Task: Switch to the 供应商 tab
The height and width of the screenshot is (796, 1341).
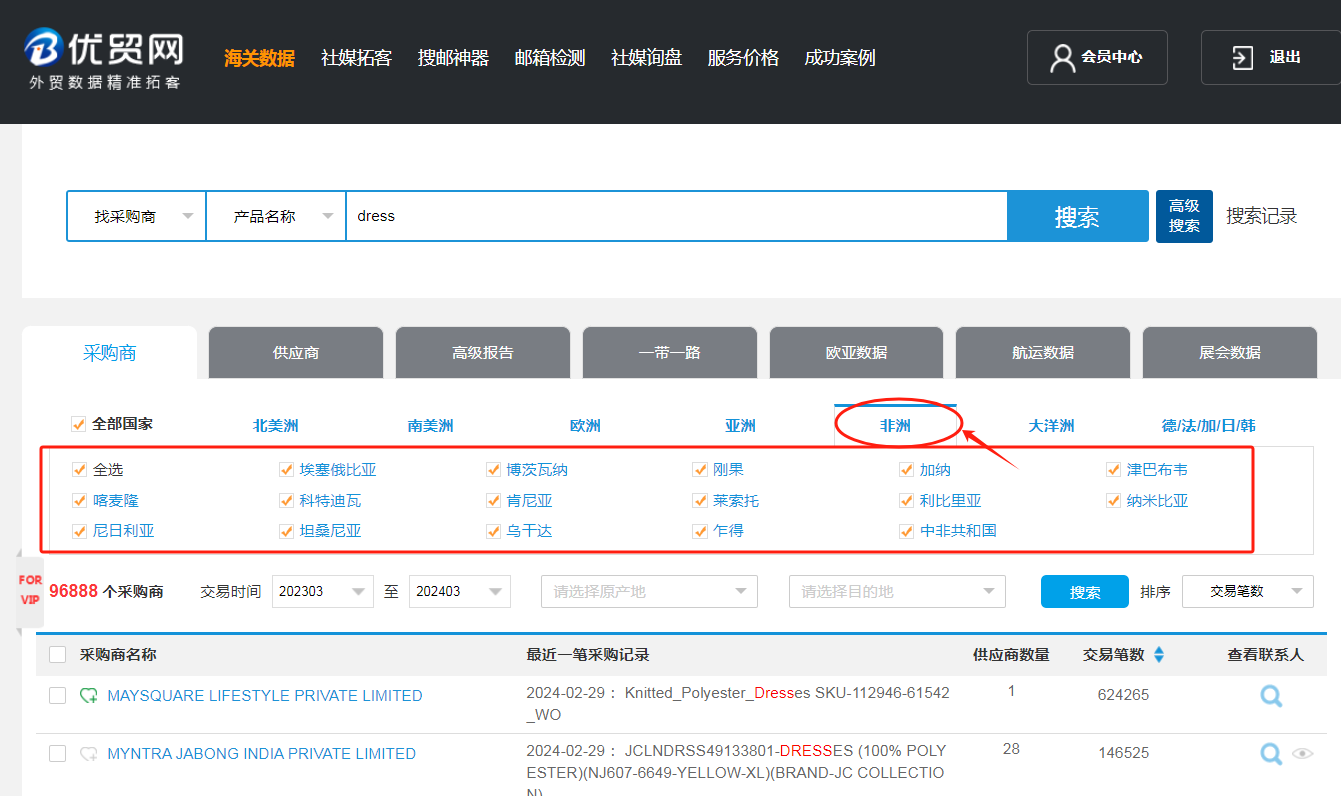Action: coord(296,353)
